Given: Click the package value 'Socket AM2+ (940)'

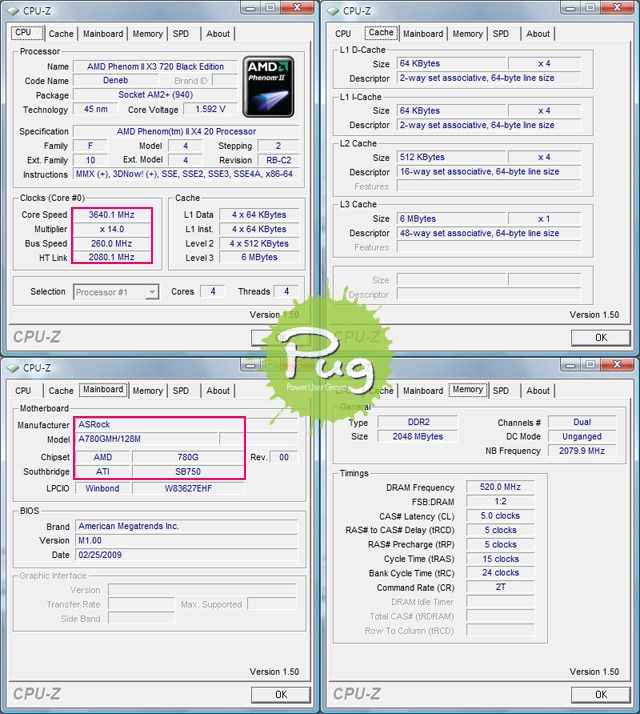Looking at the screenshot, I should [155, 95].
